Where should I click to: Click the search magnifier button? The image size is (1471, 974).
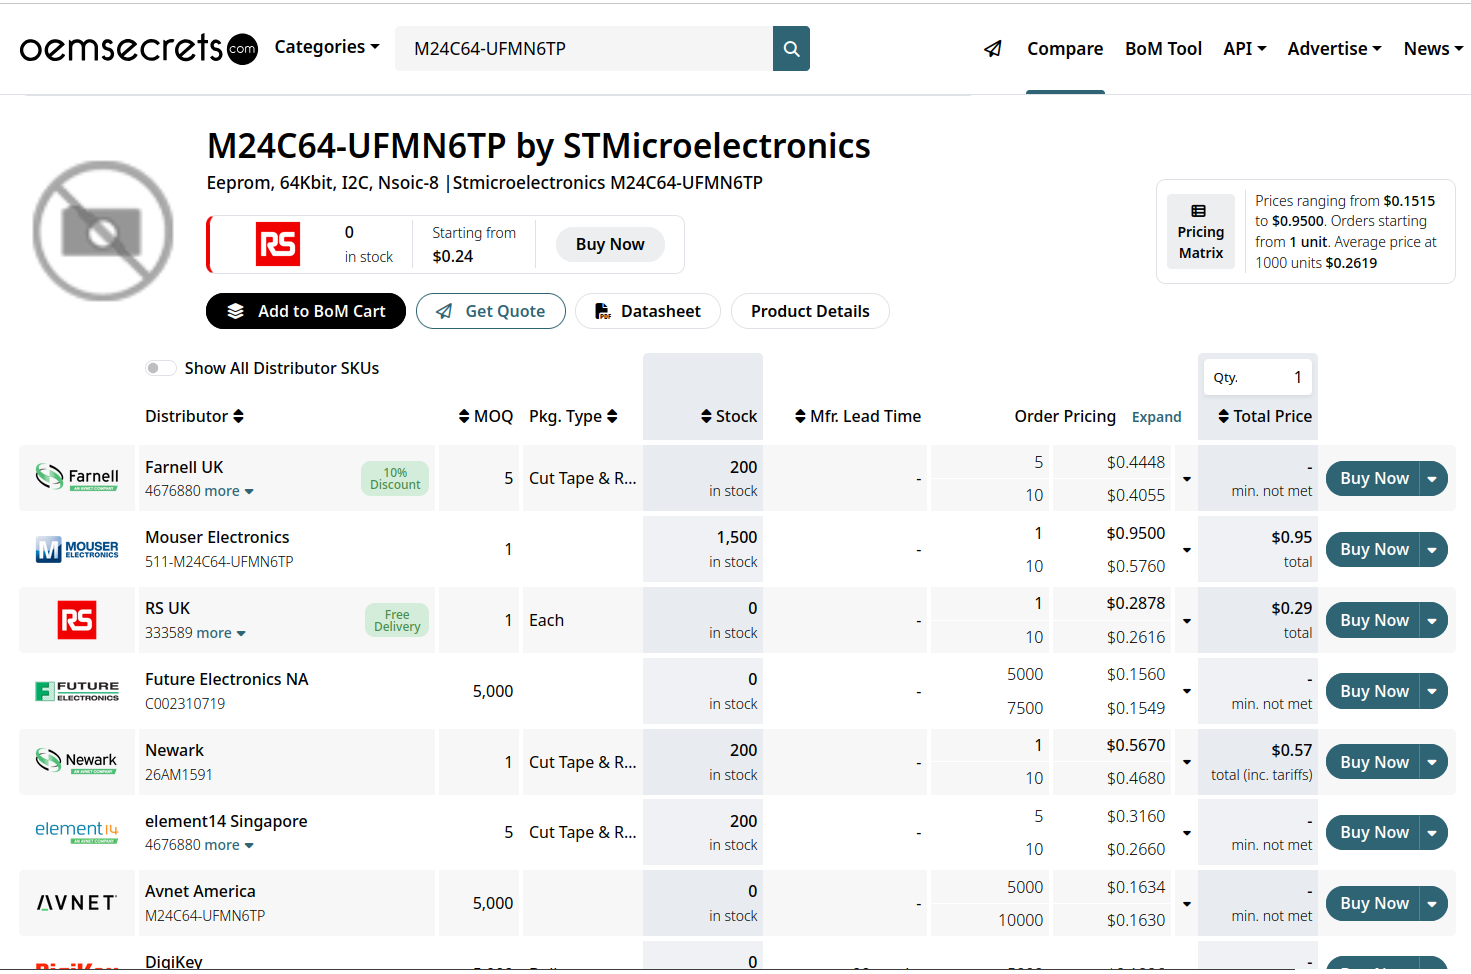791,49
